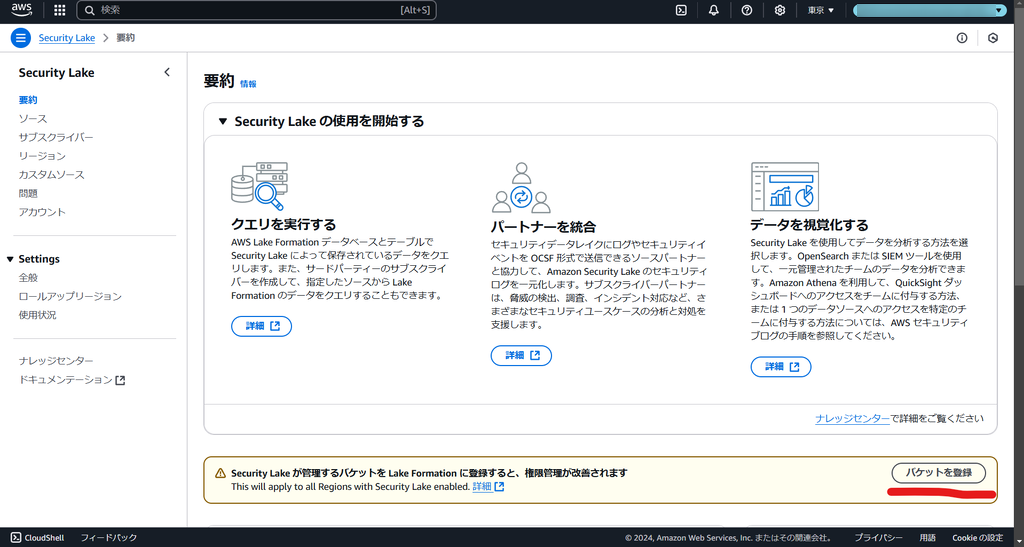Open the AWS services grid menu

coord(59,10)
